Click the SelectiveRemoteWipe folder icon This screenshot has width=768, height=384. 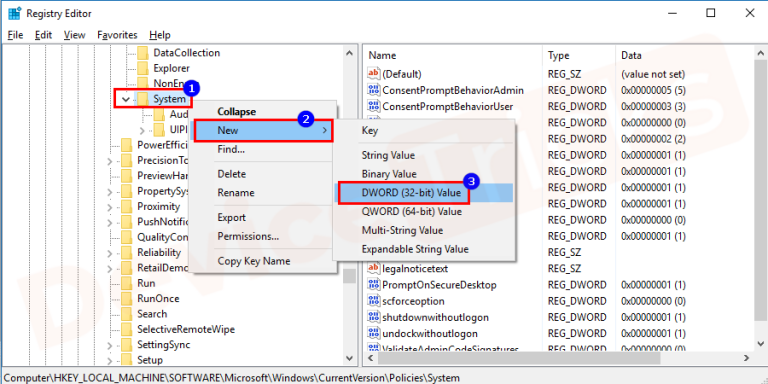point(126,329)
